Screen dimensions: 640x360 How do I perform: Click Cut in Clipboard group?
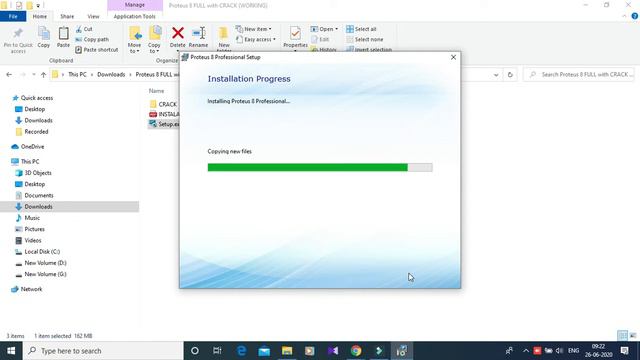coord(84,29)
